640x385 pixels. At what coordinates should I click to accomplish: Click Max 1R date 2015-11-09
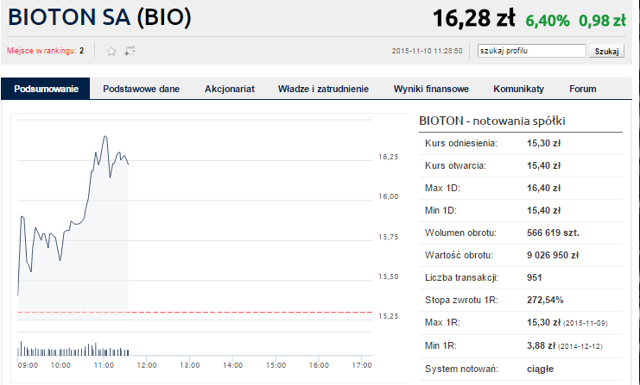[x=585, y=323]
